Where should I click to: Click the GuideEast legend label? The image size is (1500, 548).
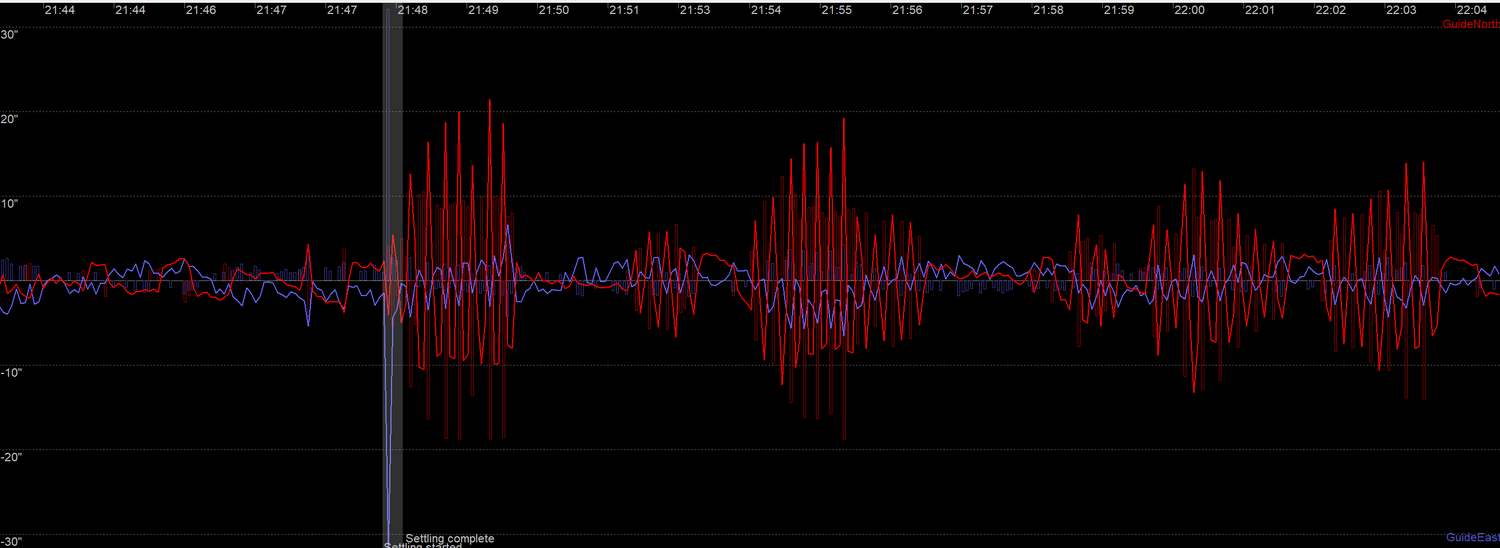pos(1473,538)
